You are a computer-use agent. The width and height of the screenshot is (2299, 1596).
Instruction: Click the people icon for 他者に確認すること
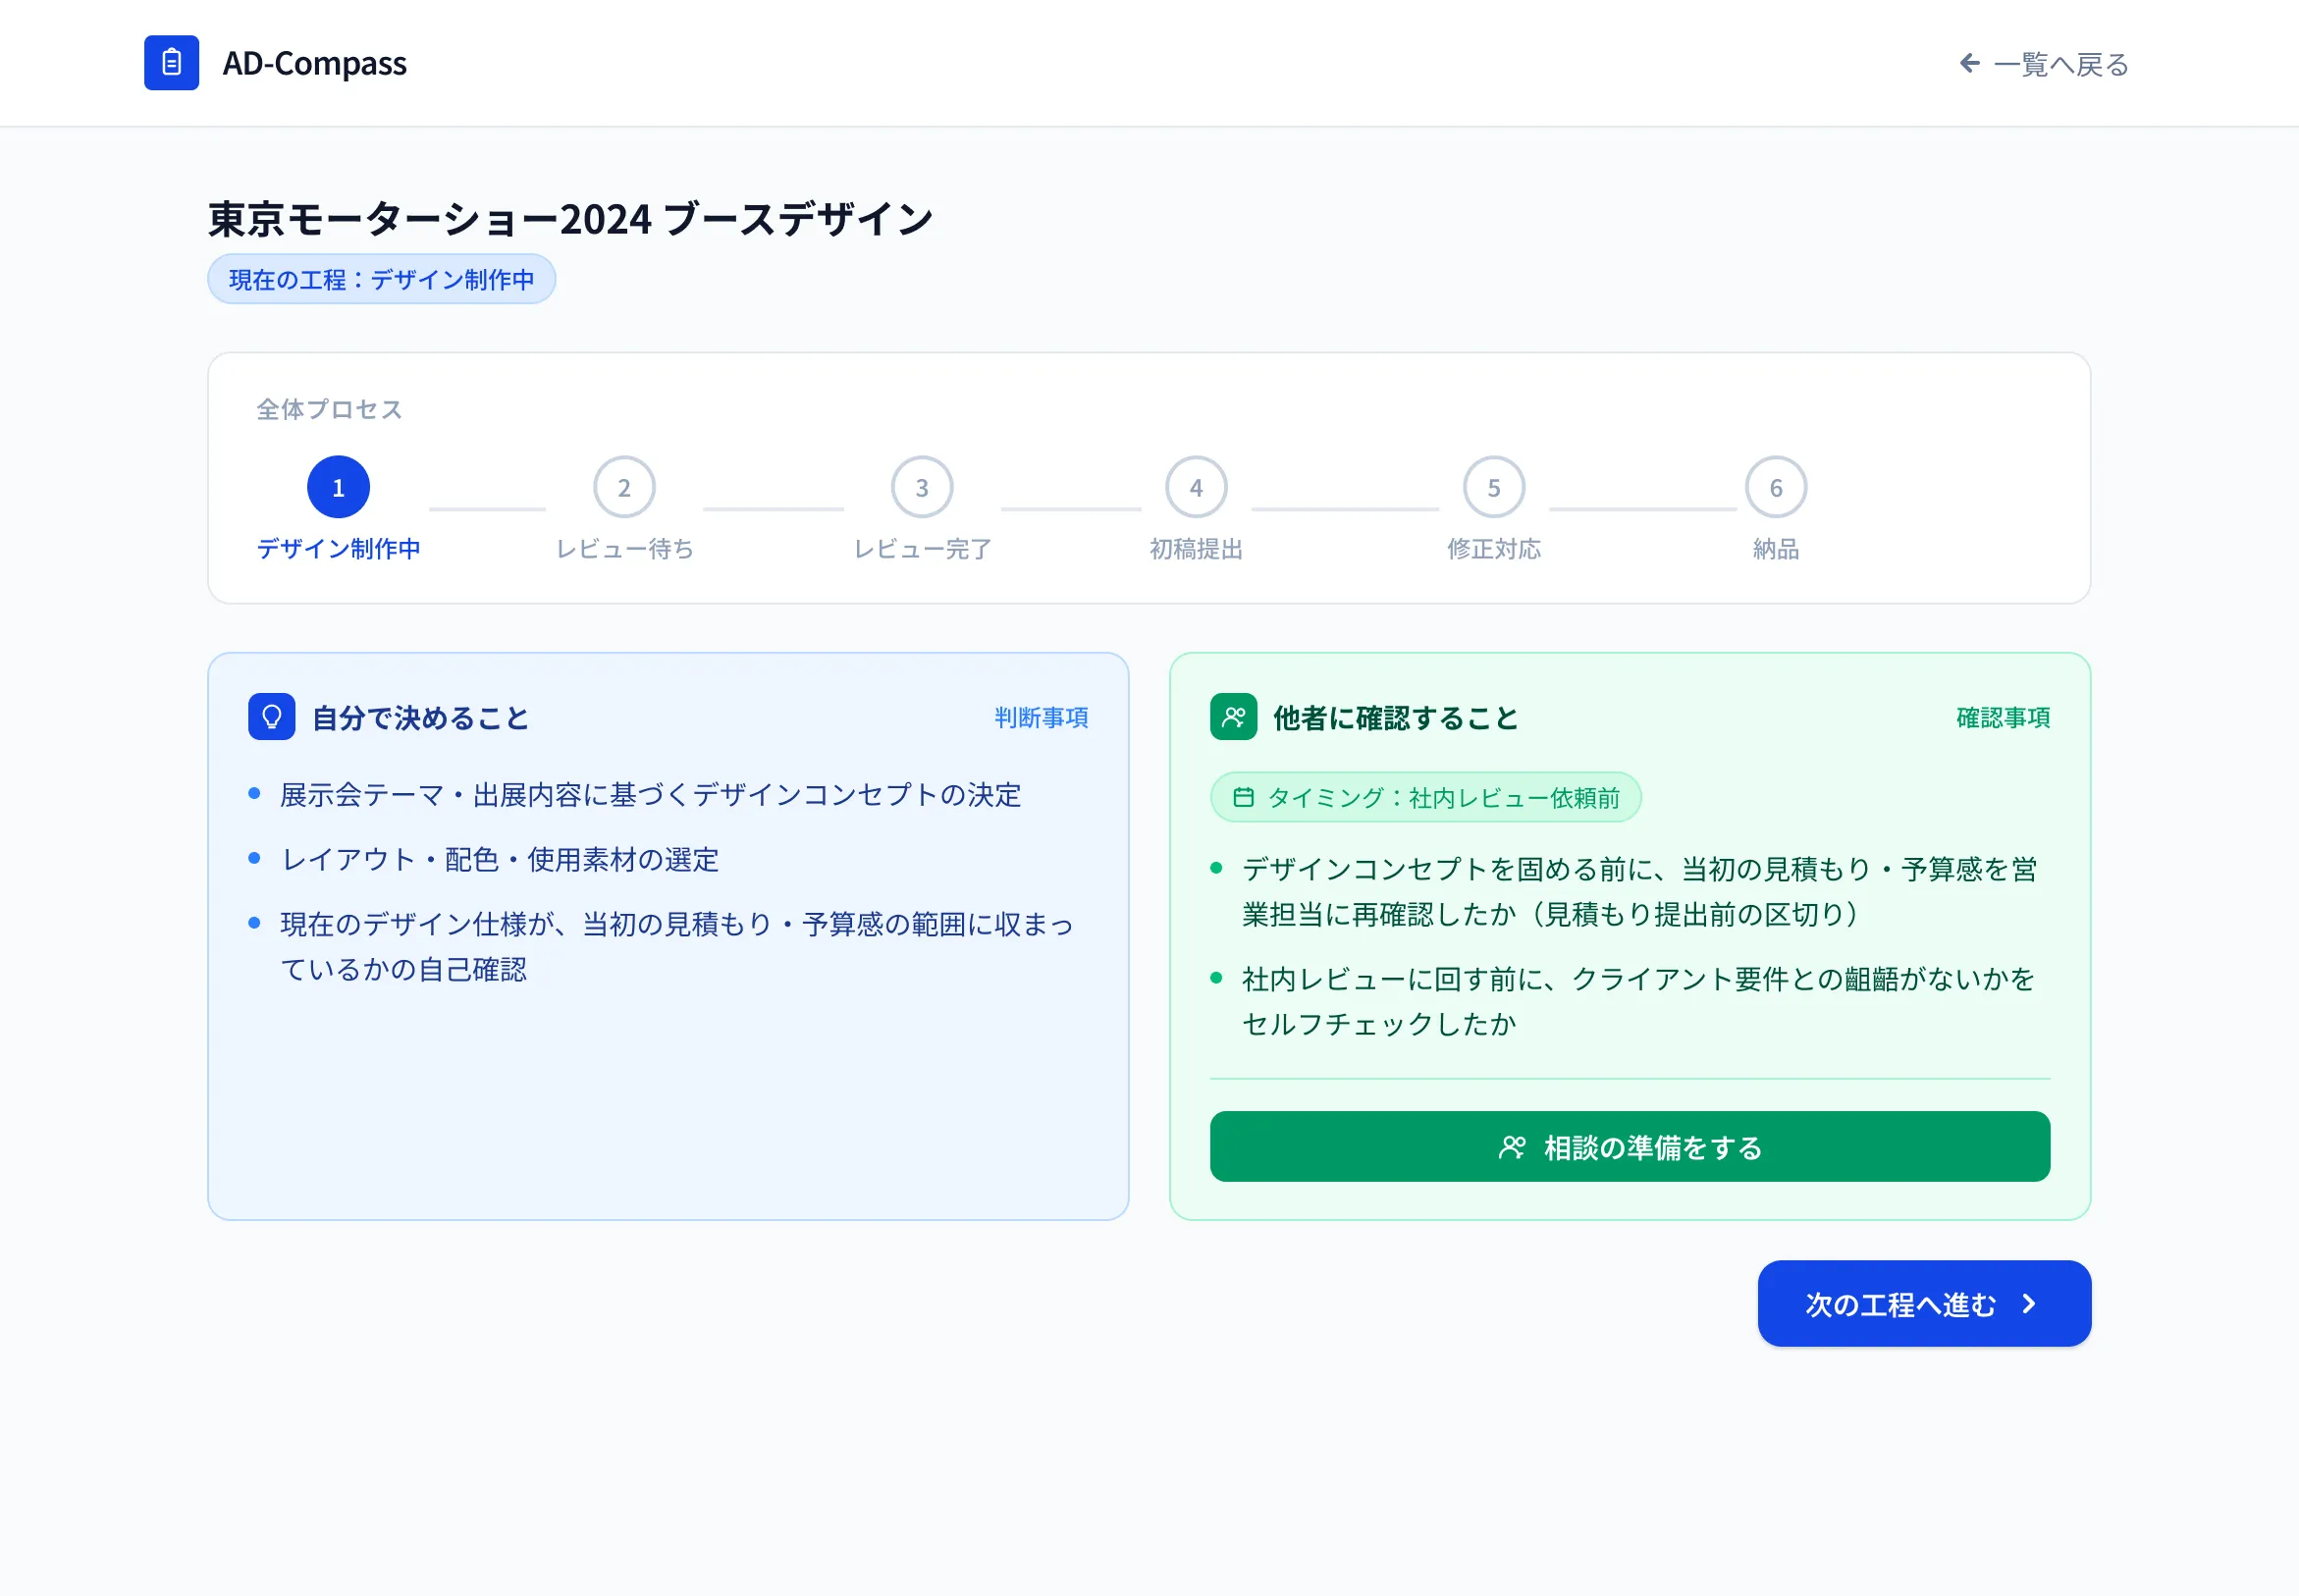click(x=1233, y=717)
